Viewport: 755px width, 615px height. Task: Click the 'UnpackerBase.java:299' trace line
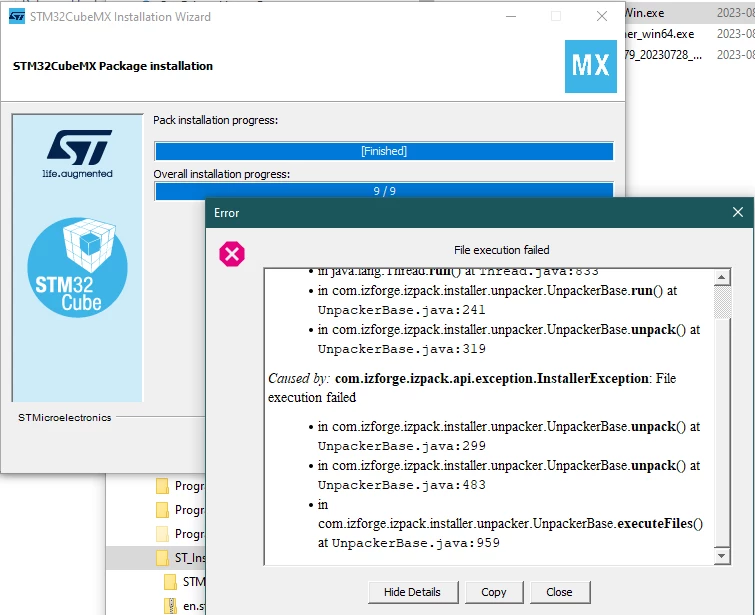click(402, 446)
